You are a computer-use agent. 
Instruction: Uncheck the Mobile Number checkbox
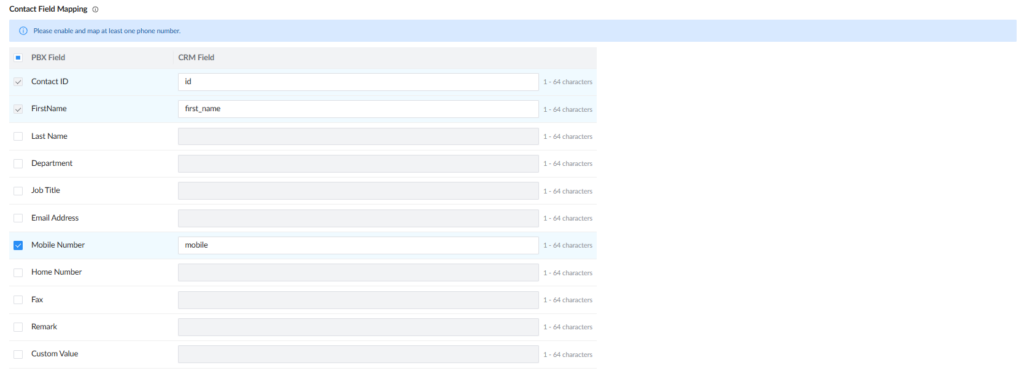(x=18, y=245)
